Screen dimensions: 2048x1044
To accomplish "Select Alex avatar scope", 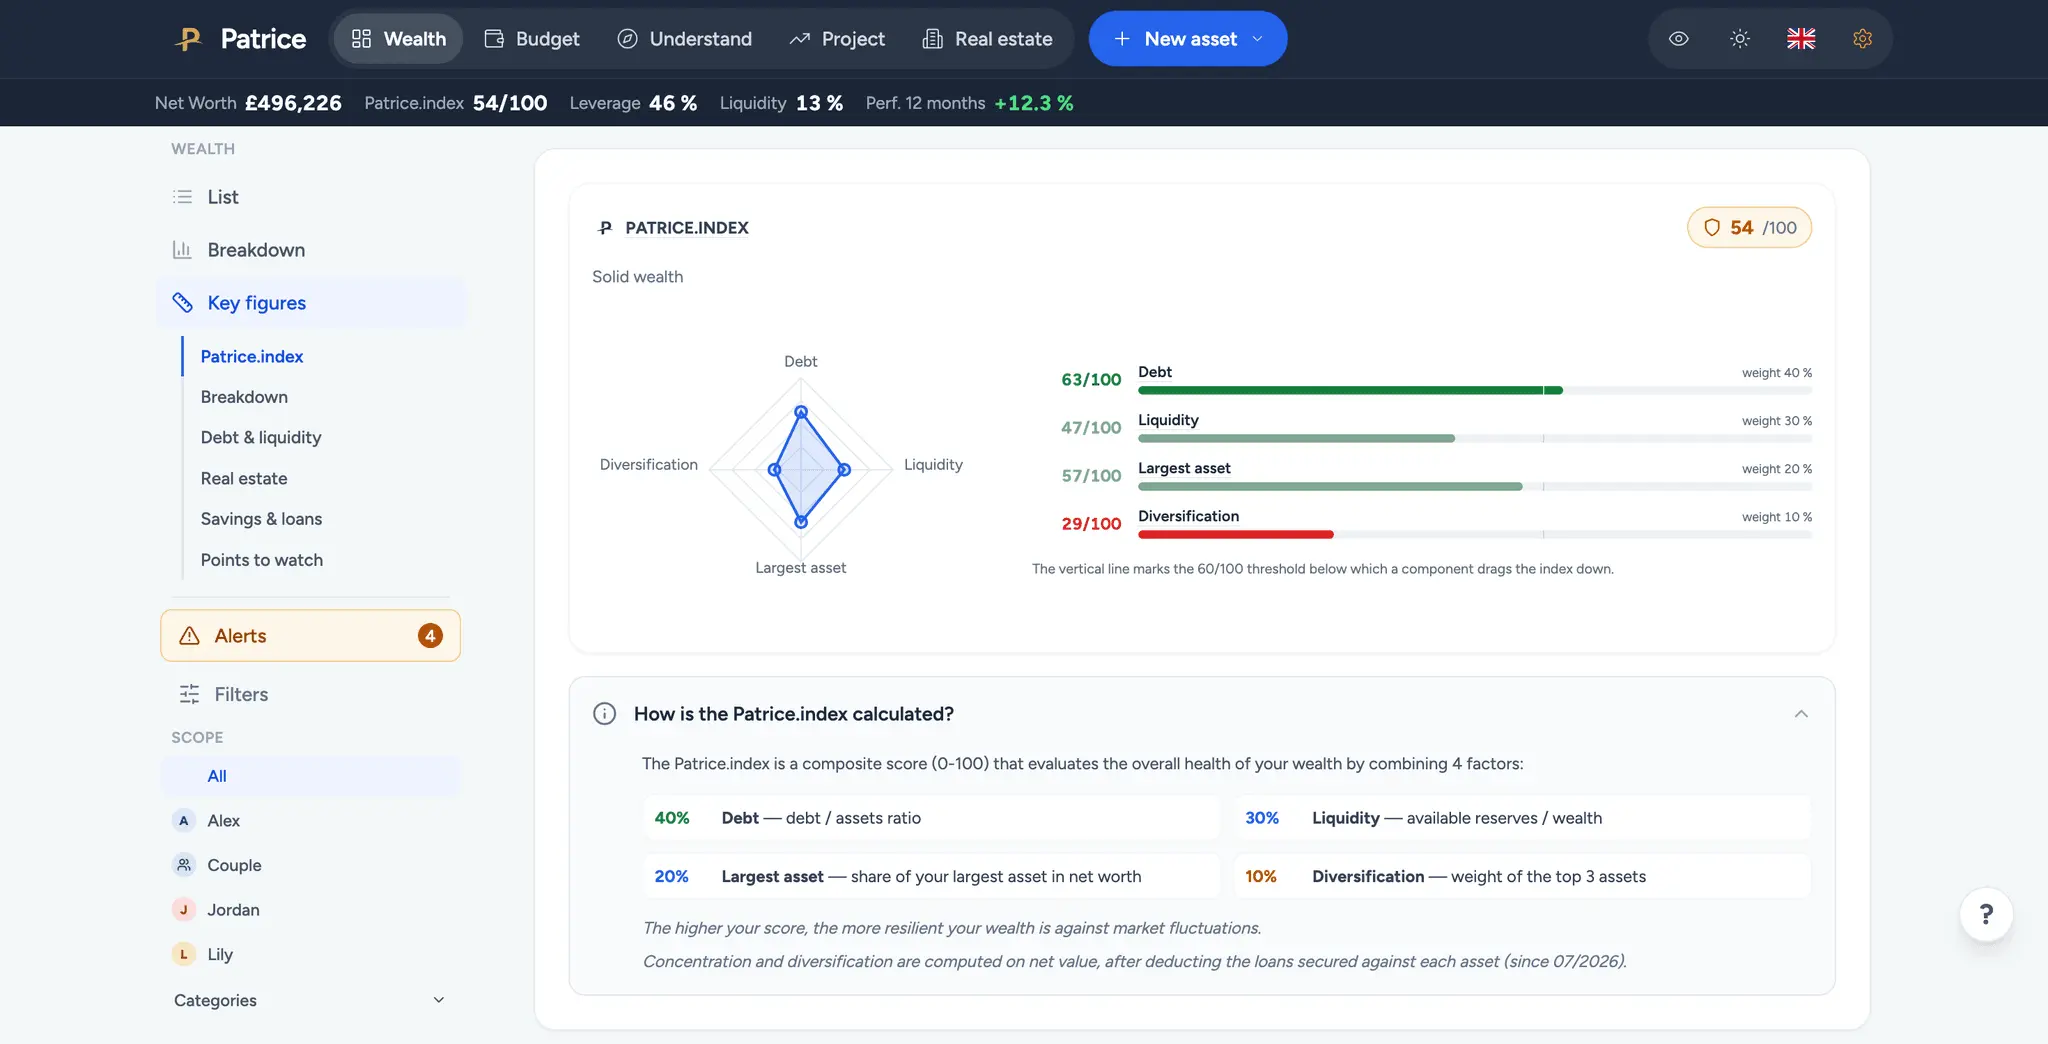I will [183, 821].
